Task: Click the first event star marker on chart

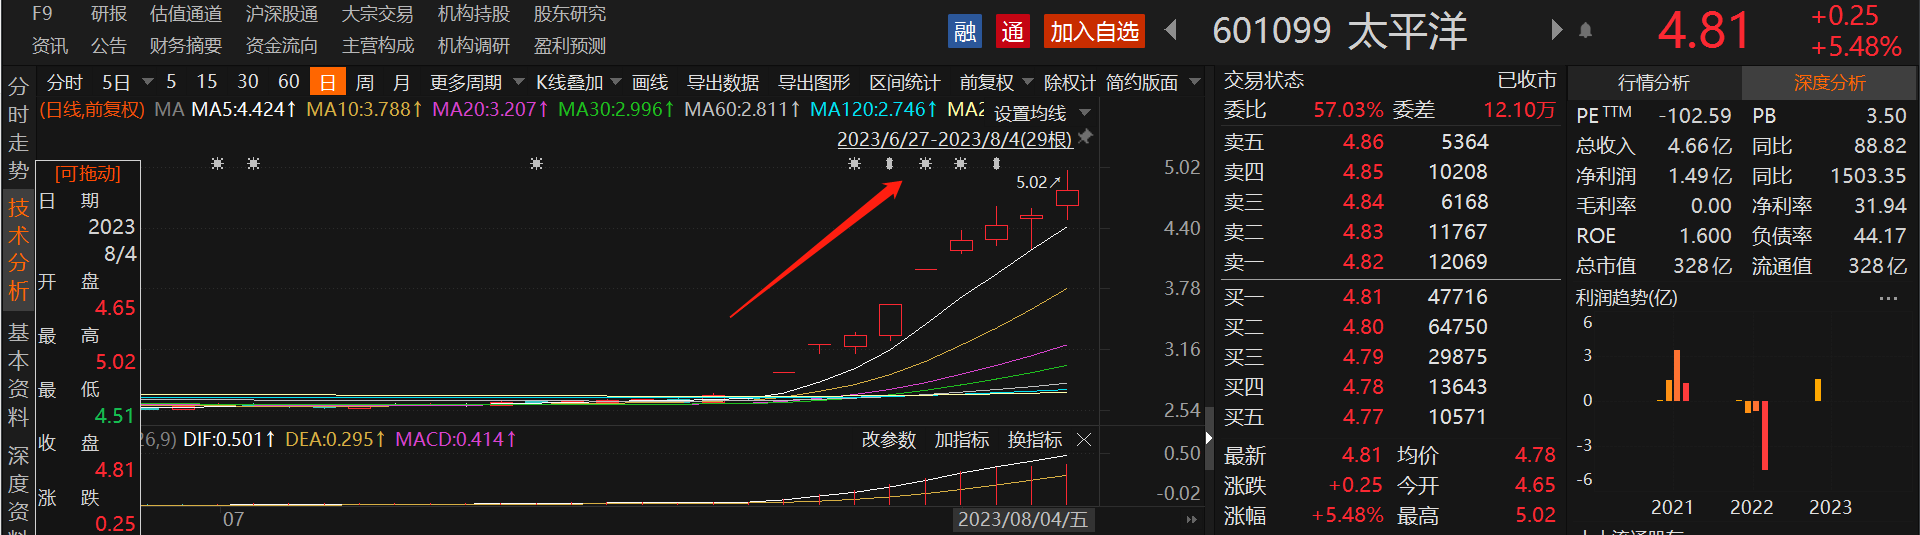Action: 217,163
